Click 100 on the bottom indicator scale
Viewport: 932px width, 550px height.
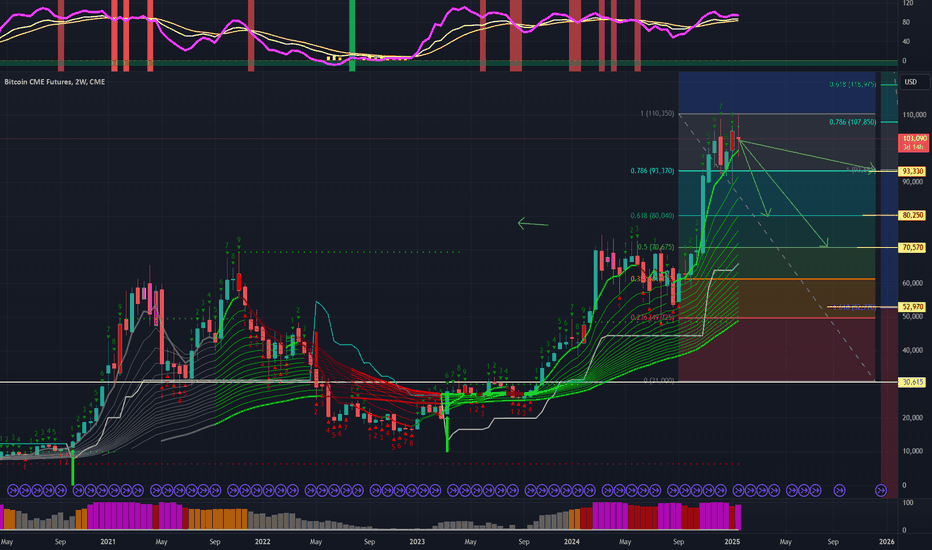point(908,503)
